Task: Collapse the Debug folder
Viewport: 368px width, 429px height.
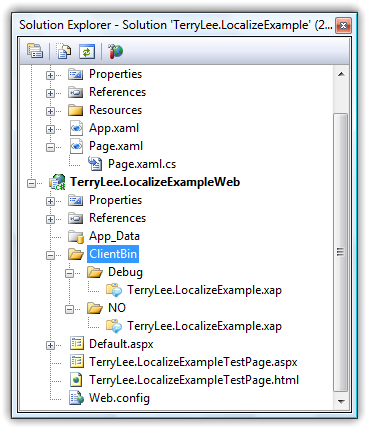Action: (x=69, y=273)
